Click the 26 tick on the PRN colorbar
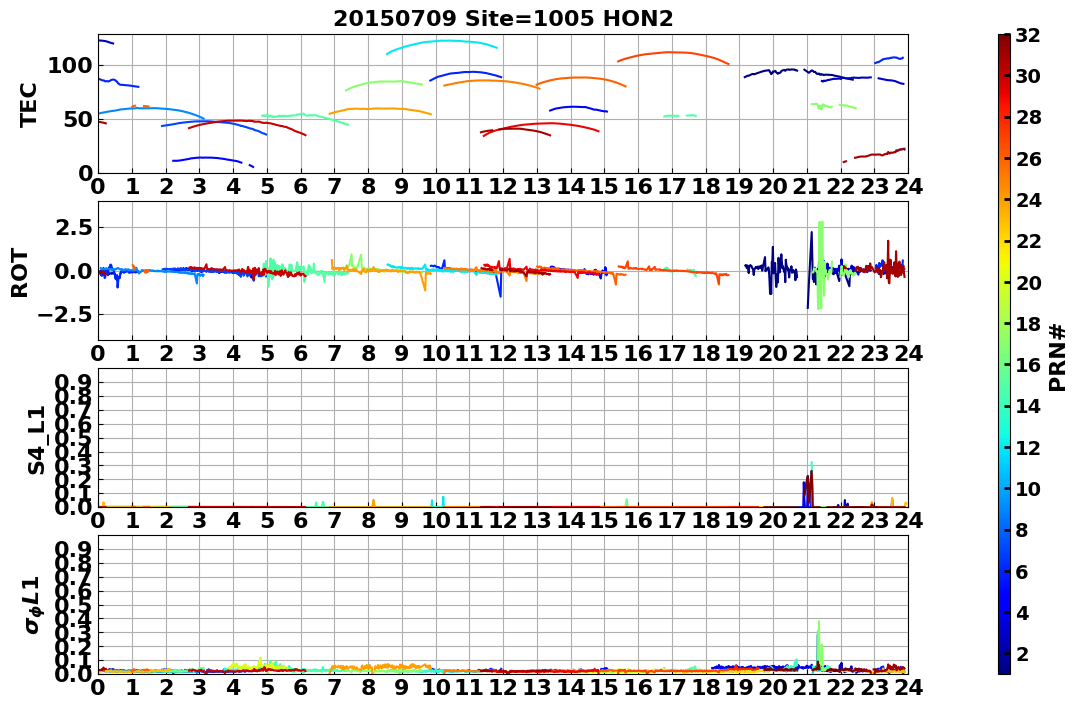The height and width of the screenshot is (709, 1077). coord(1029,158)
